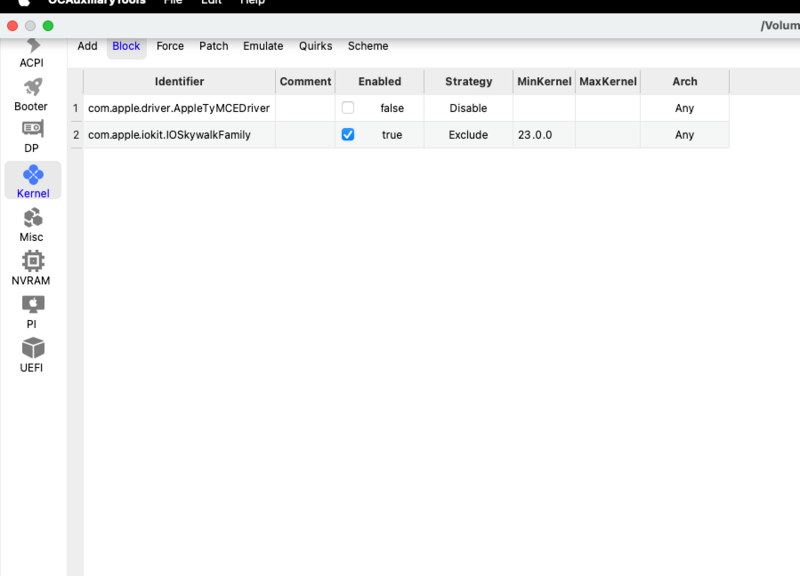Open the PI monitor icon

coord(33,305)
